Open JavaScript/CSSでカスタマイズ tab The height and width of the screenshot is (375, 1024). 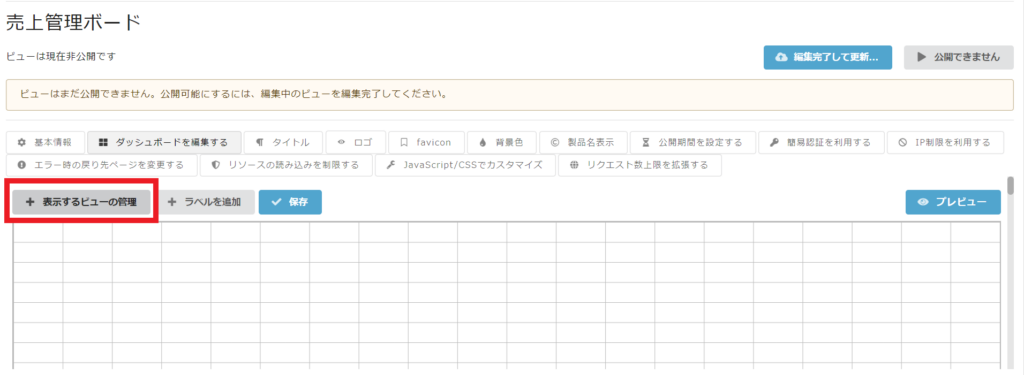click(x=465, y=165)
